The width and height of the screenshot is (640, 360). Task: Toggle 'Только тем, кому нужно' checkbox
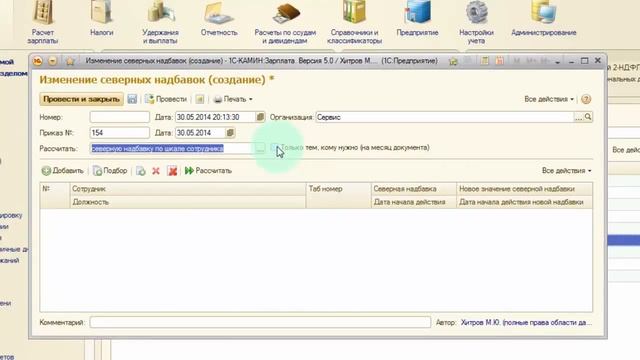coord(275,148)
